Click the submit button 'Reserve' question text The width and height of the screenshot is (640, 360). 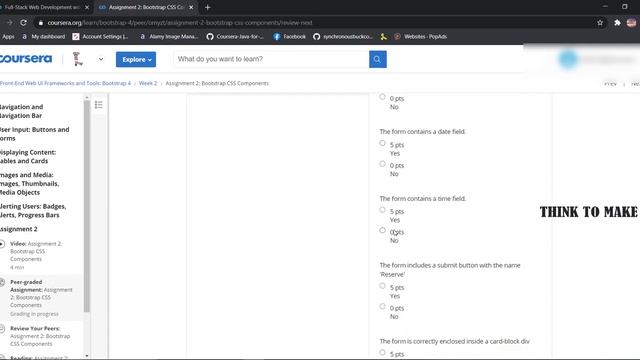pos(450,270)
